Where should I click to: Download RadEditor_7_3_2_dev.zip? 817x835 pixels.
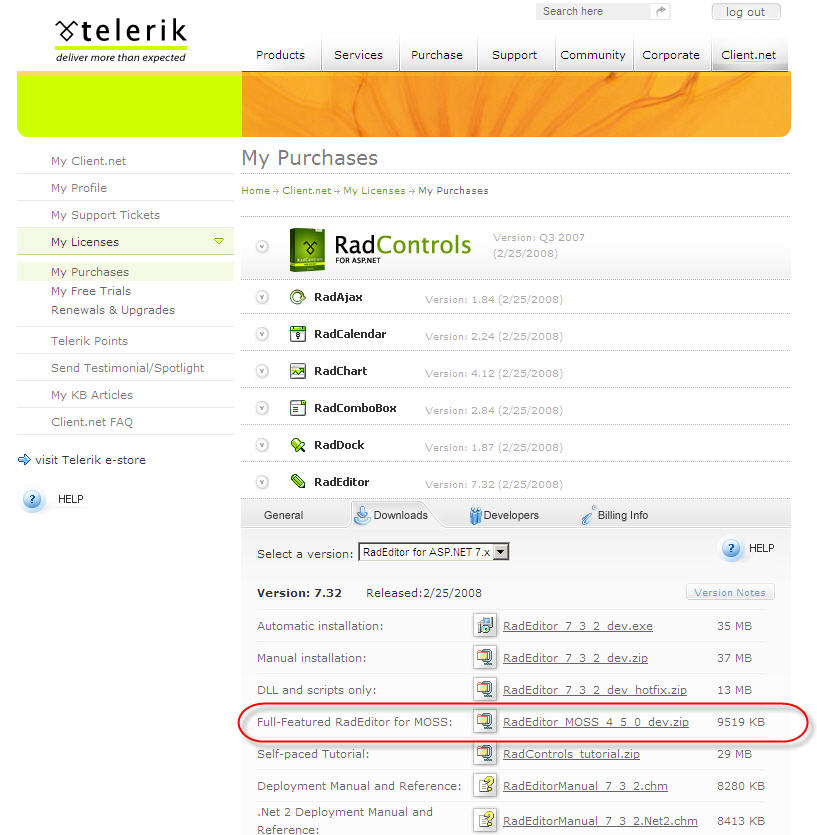(575, 658)
